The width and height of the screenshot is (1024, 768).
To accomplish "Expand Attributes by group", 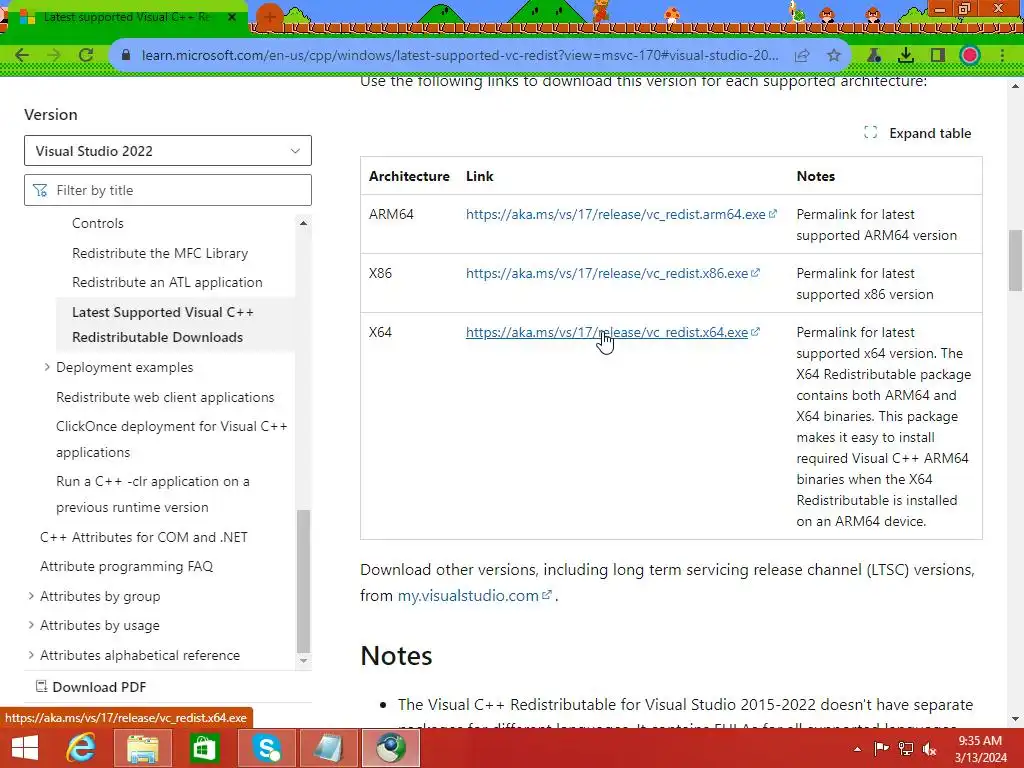I will [x=31, y=596].
